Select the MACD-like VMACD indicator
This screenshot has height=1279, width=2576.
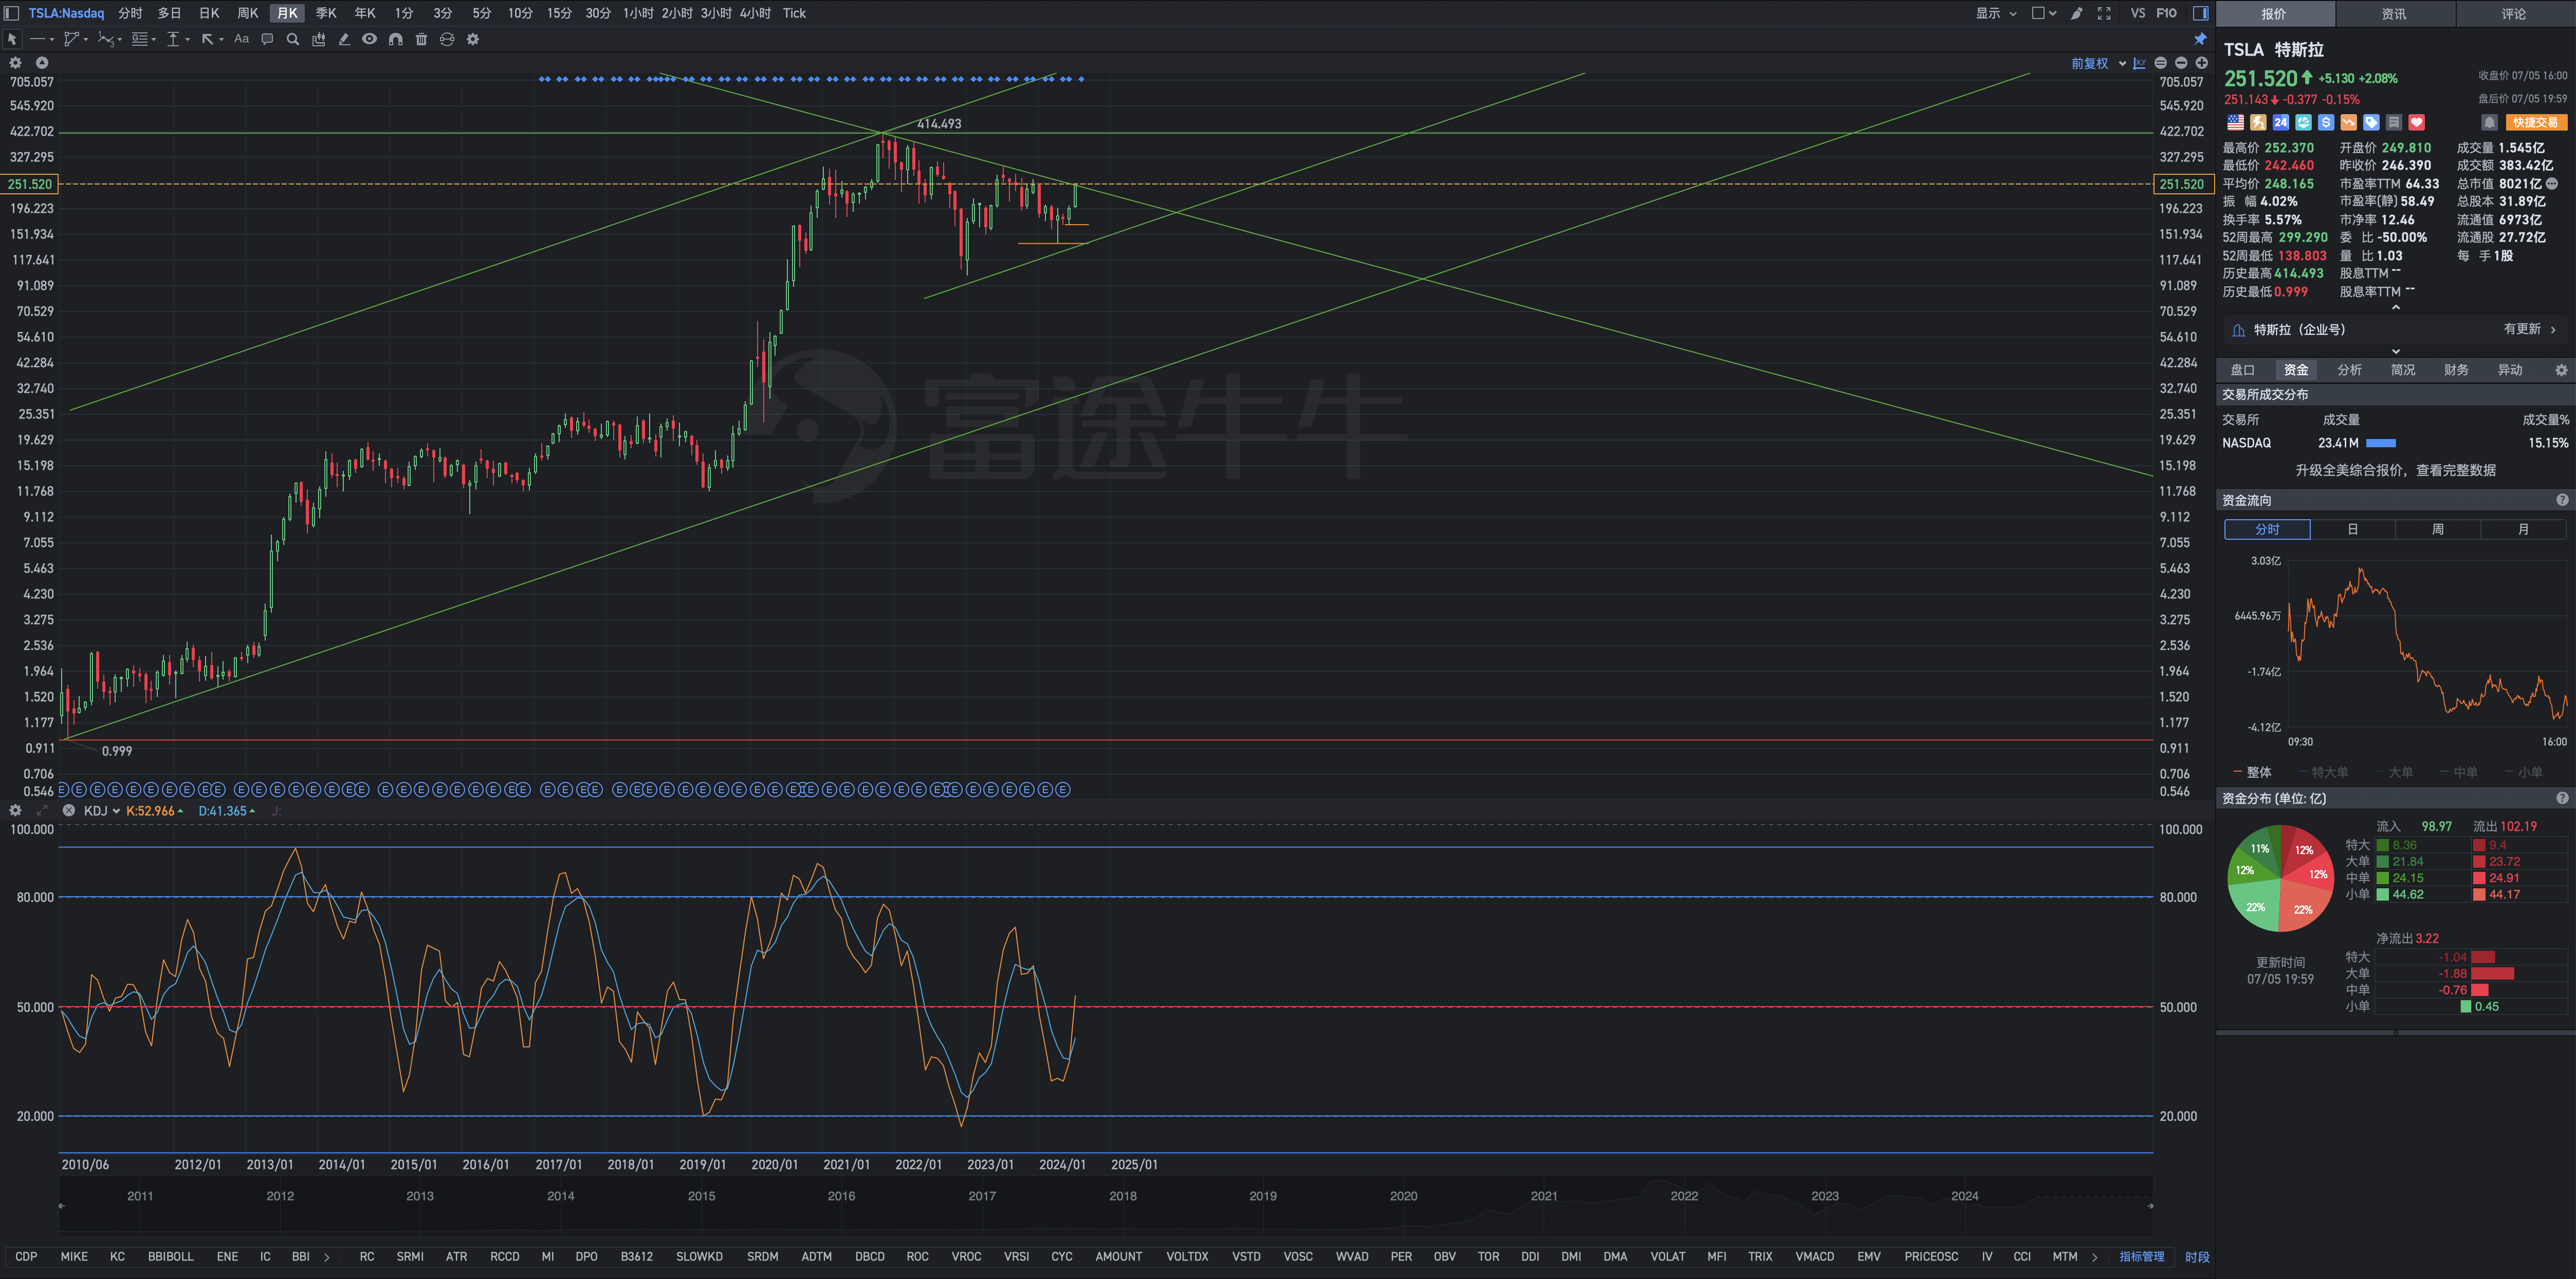point(1814,1257)
